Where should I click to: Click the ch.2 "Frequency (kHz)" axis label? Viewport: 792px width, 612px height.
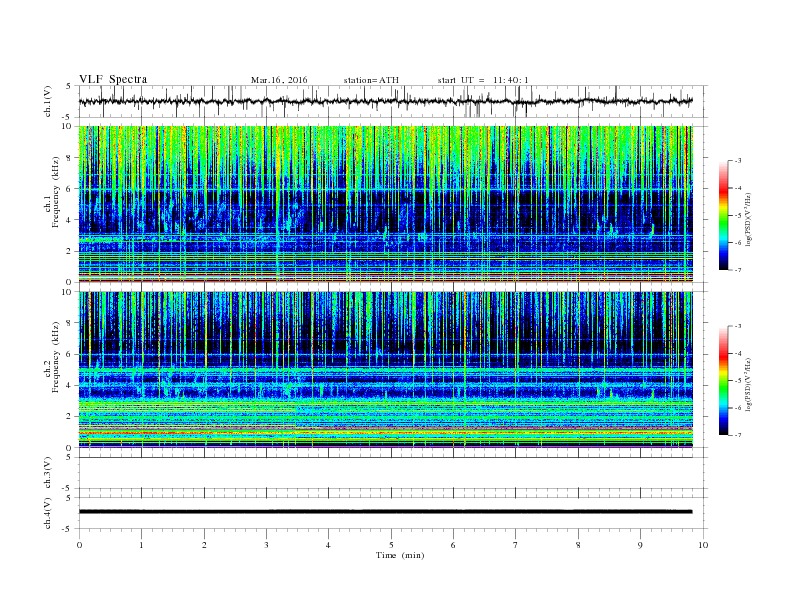tap(56, 357)
